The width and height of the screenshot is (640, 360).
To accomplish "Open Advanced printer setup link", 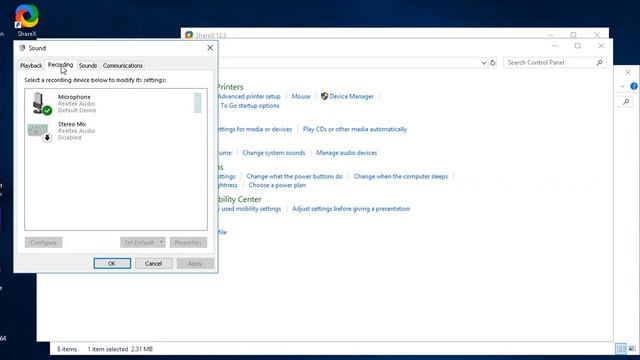I will (x=249, y=96).
